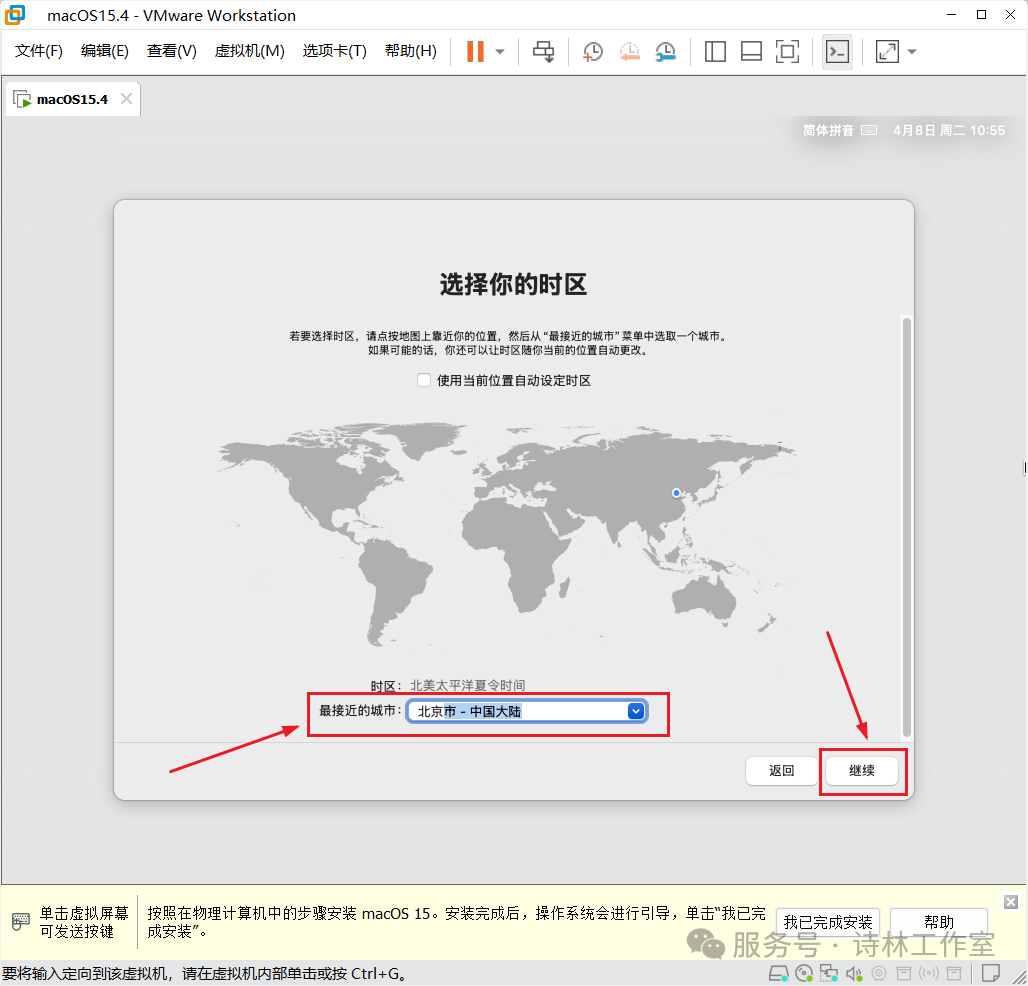Screen dimensions: 1028x986
Task: Open the 选项卡(T) menu
Action: coord(334,50)
